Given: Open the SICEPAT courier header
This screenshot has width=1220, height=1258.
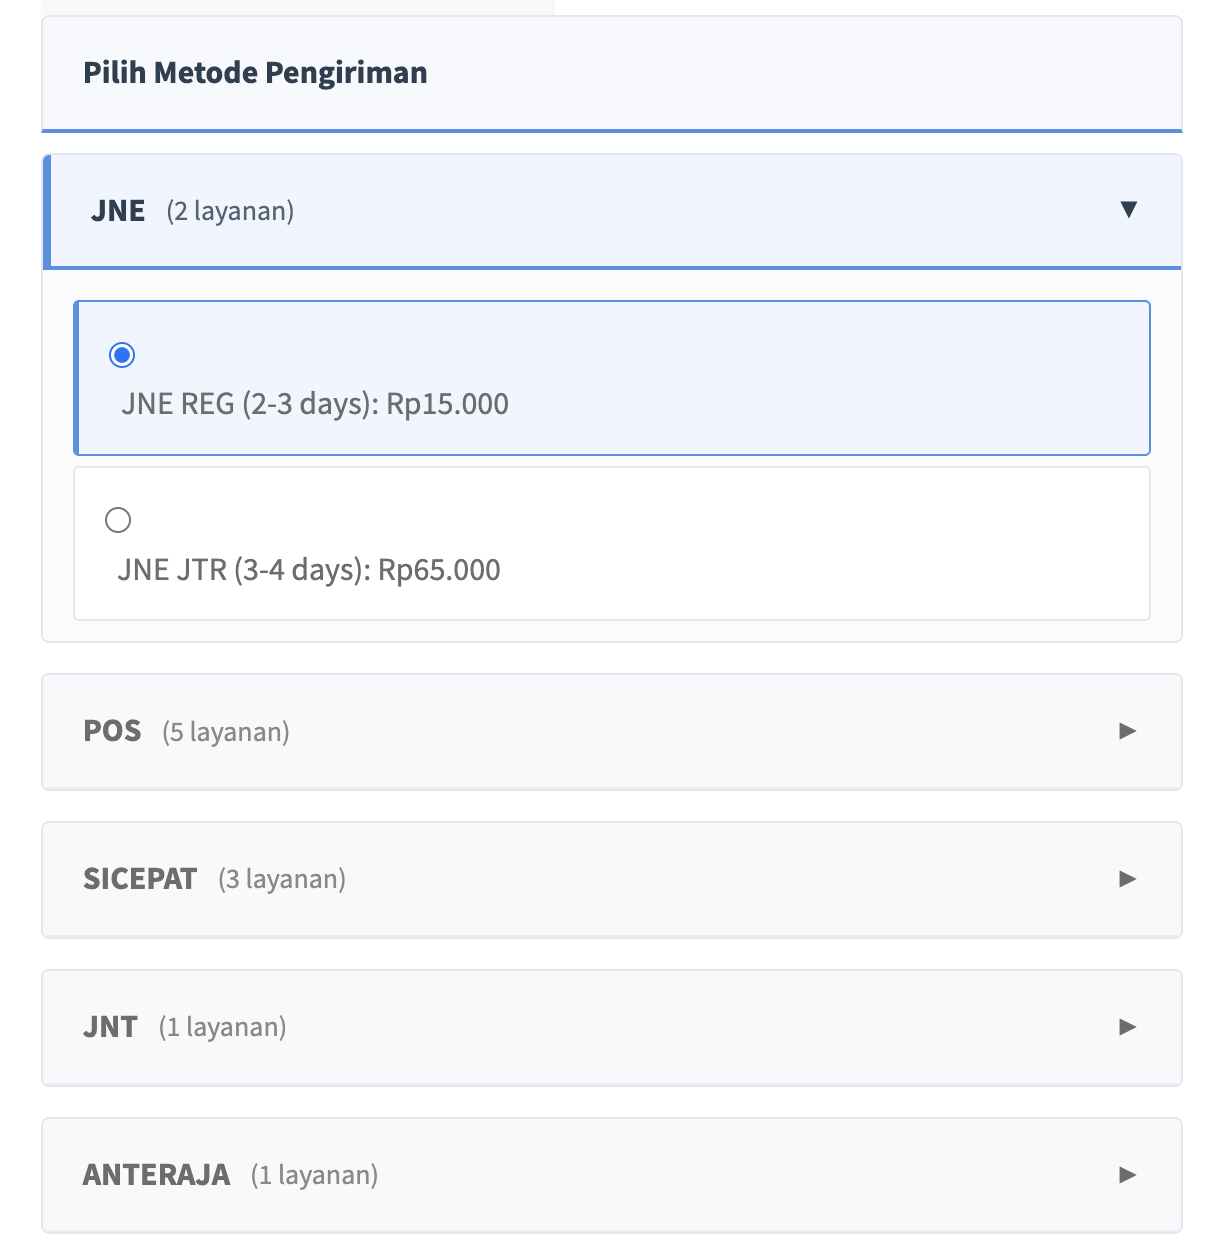Looking at the screenshot, I should point(140,879).
